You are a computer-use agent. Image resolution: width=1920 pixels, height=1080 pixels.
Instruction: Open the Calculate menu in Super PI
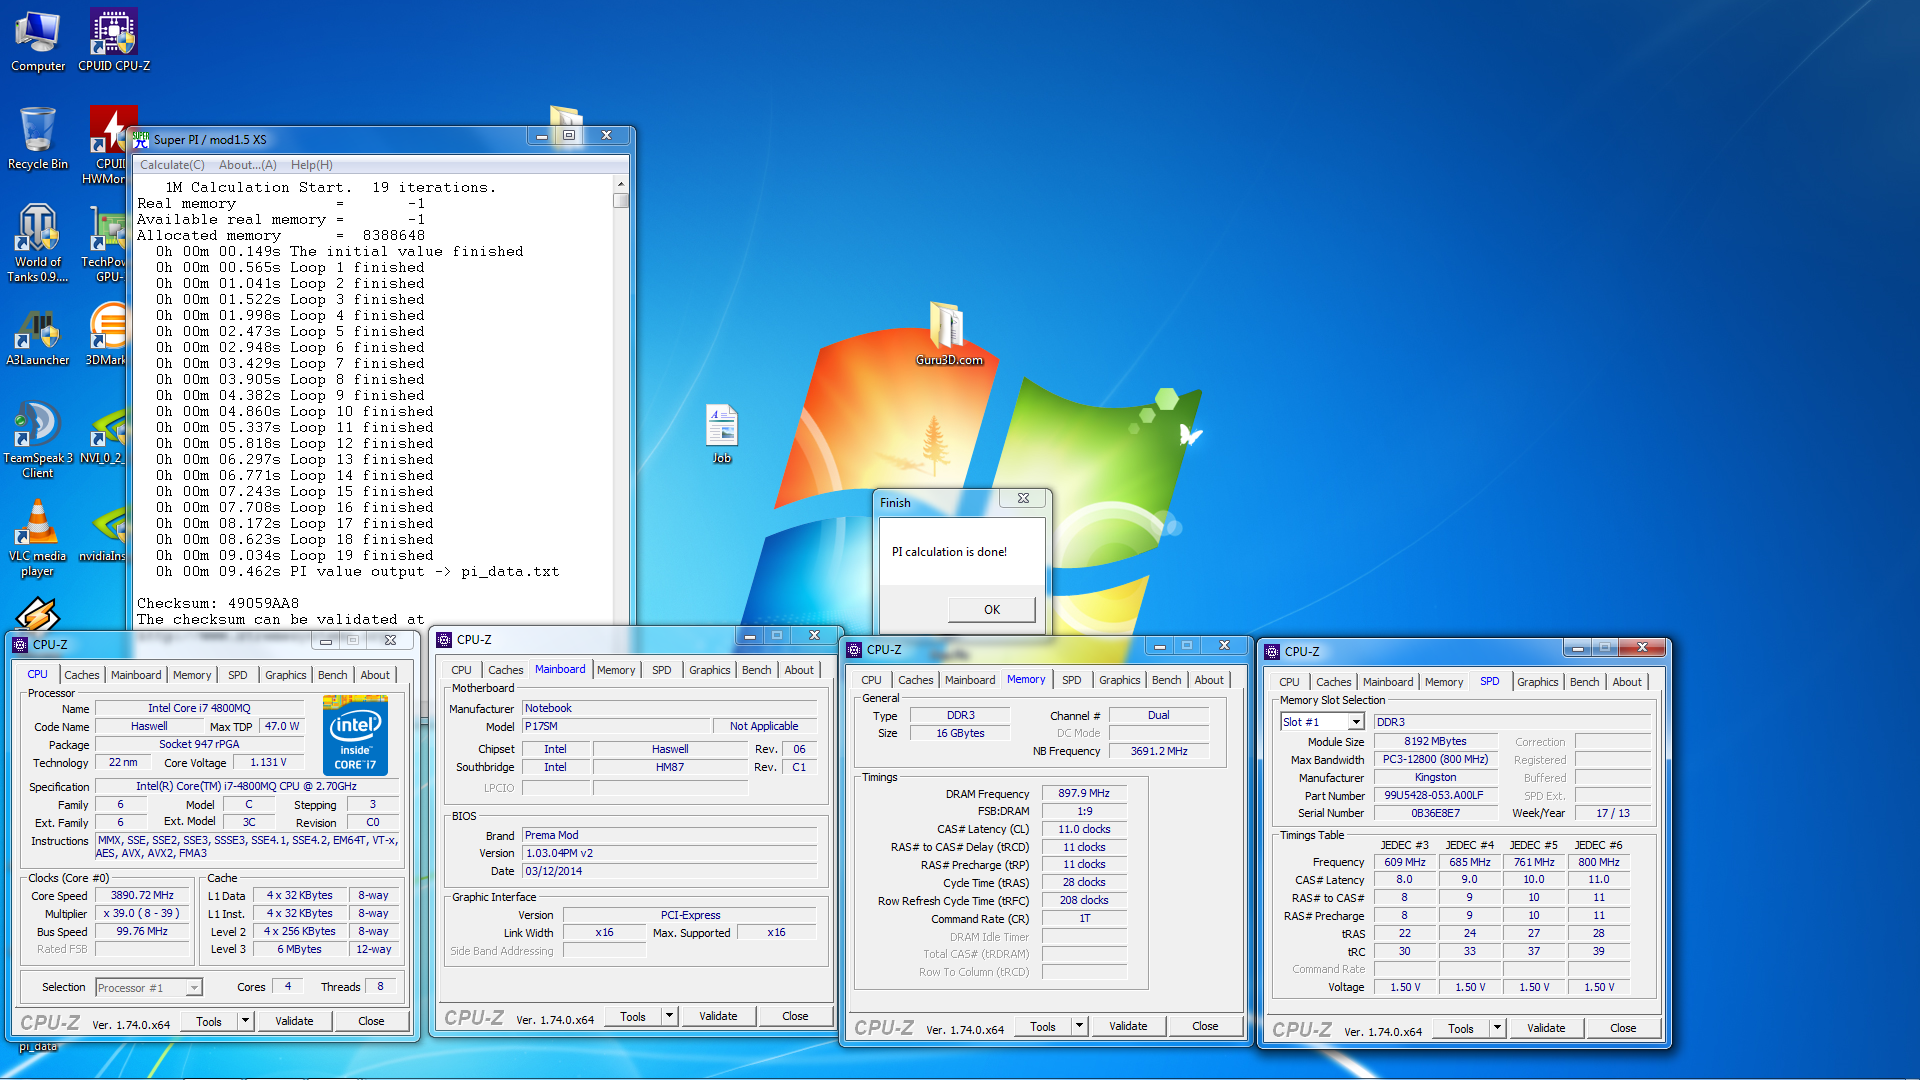pos(172,165)
